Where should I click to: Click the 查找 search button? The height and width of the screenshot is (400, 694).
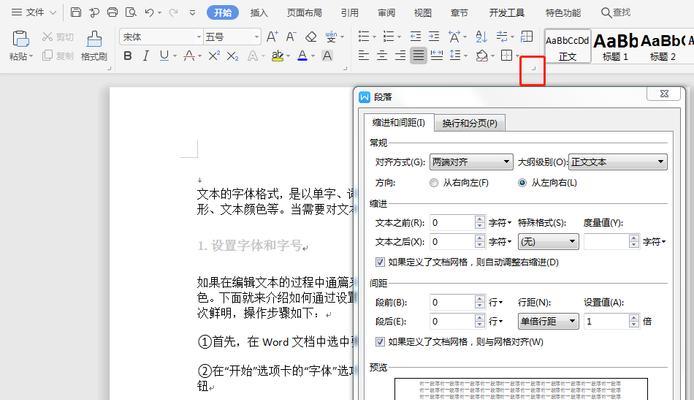tap(615, 13)
